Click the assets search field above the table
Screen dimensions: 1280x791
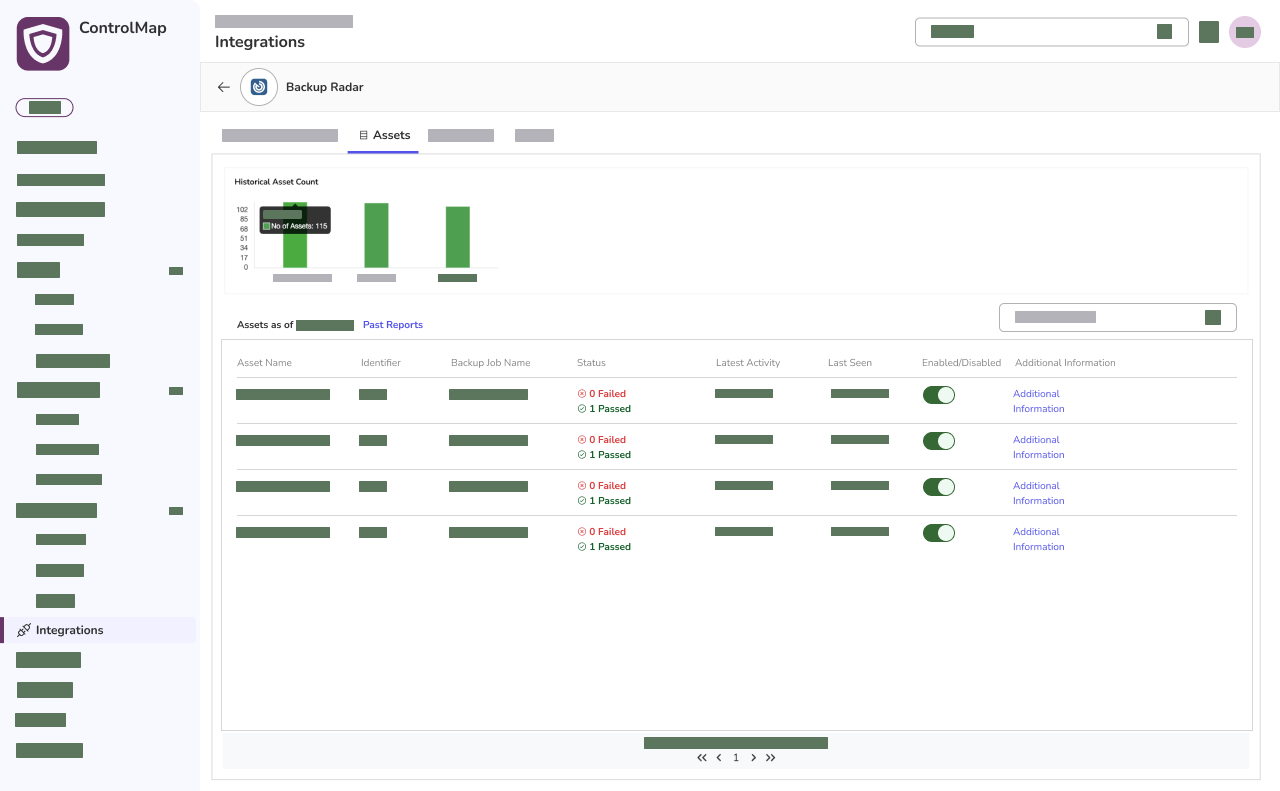point(1118,317)
